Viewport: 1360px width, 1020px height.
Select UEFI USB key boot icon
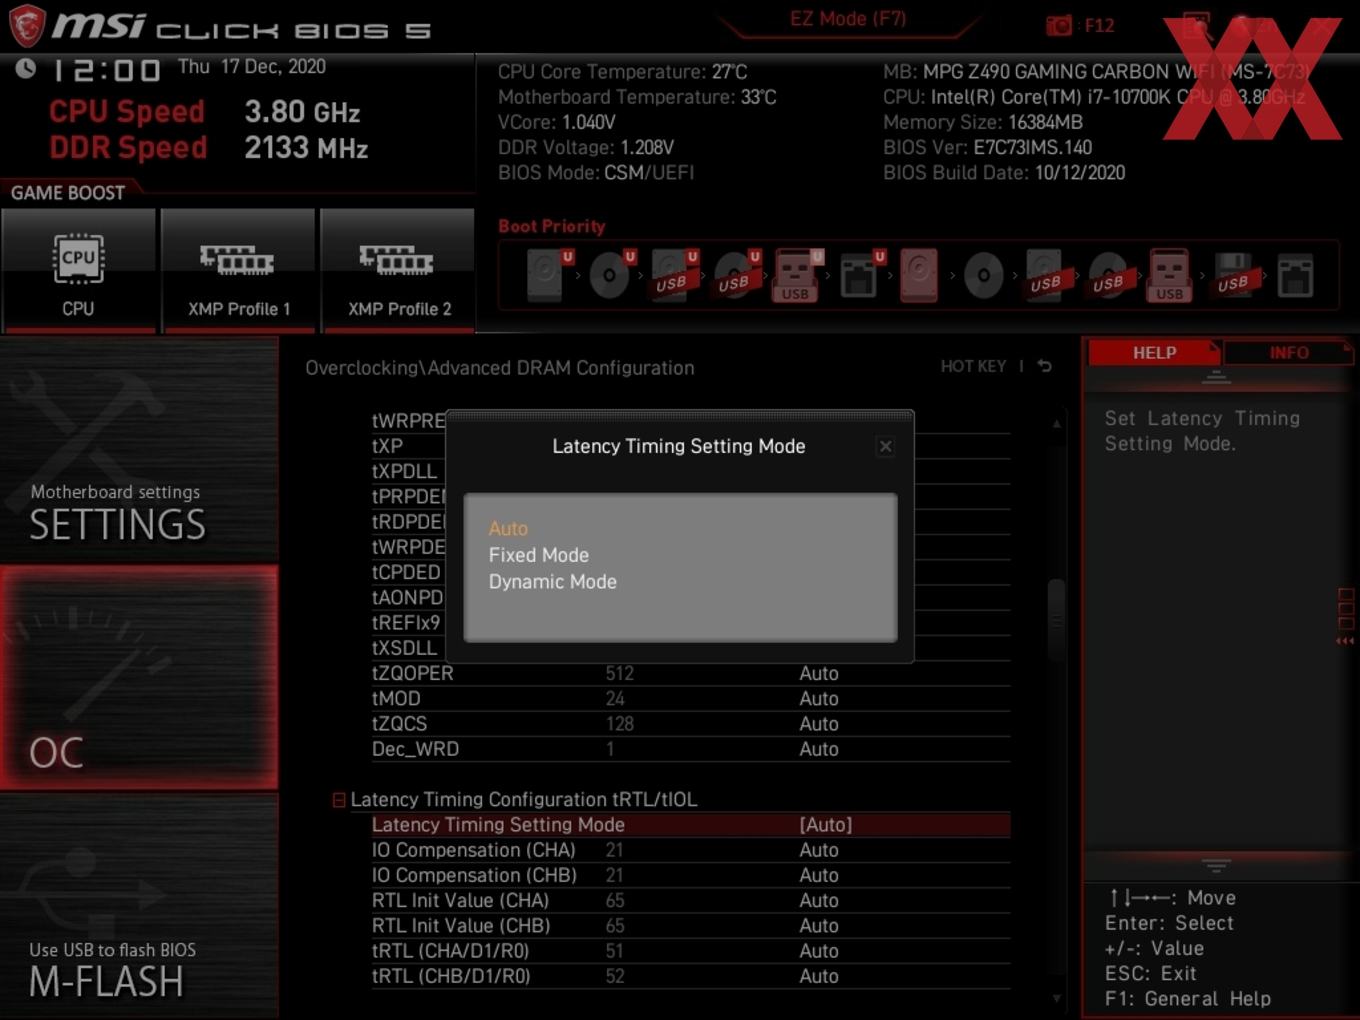(x=797, y=276)
